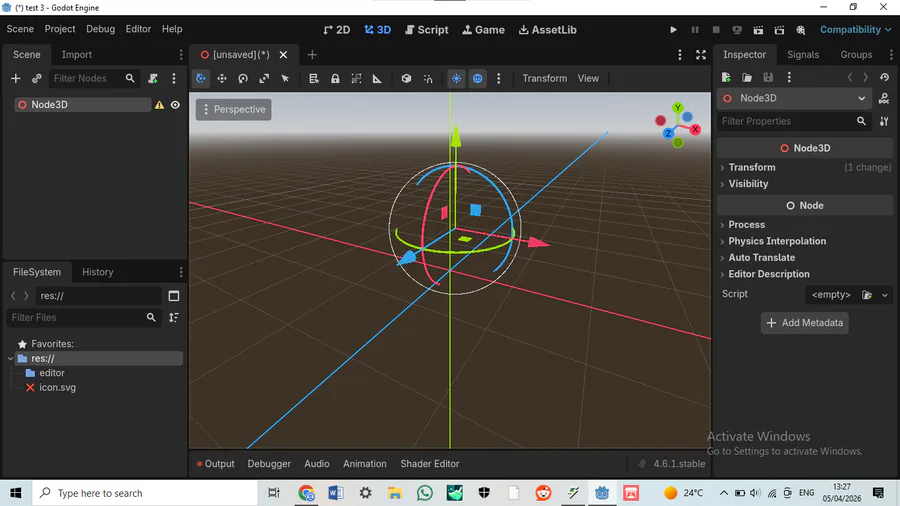The width and height of the screenshot is (900, 506).
Task: Select the editor folder in FileSystem
Action: tap(52, 373)
